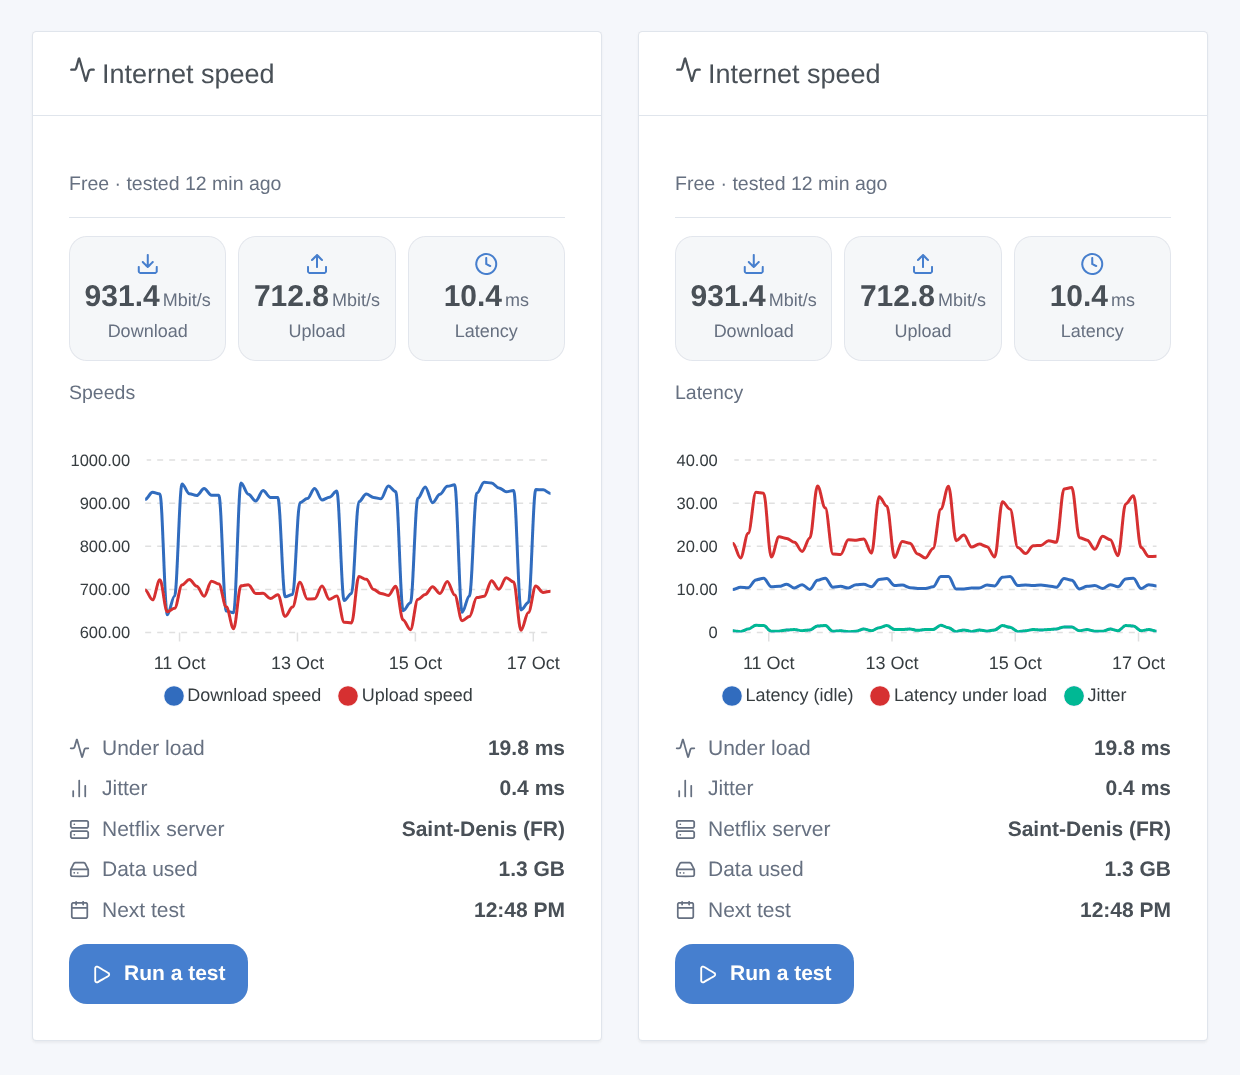Select the 10.4 ms Latency tile, left card
Viewport: 1240px width, 1075px height.
coord(486,298)
